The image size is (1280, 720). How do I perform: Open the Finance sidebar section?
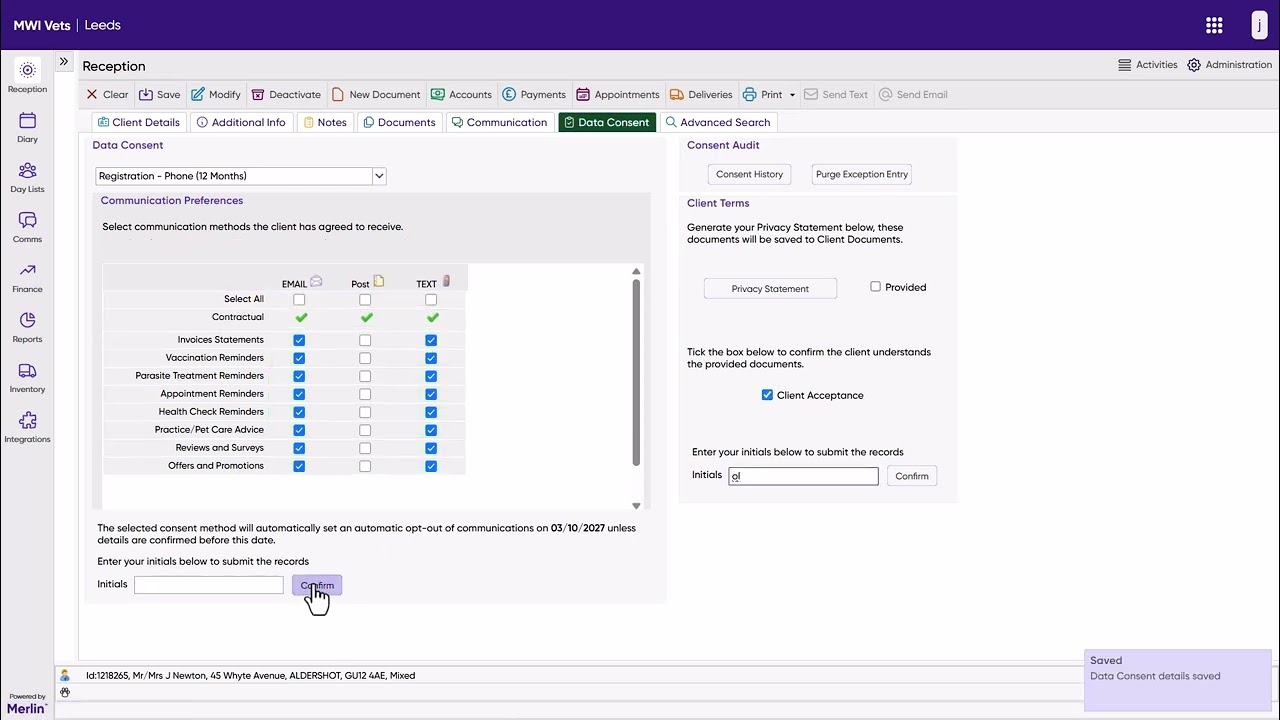pyautogui.click(x=27, y=277)
